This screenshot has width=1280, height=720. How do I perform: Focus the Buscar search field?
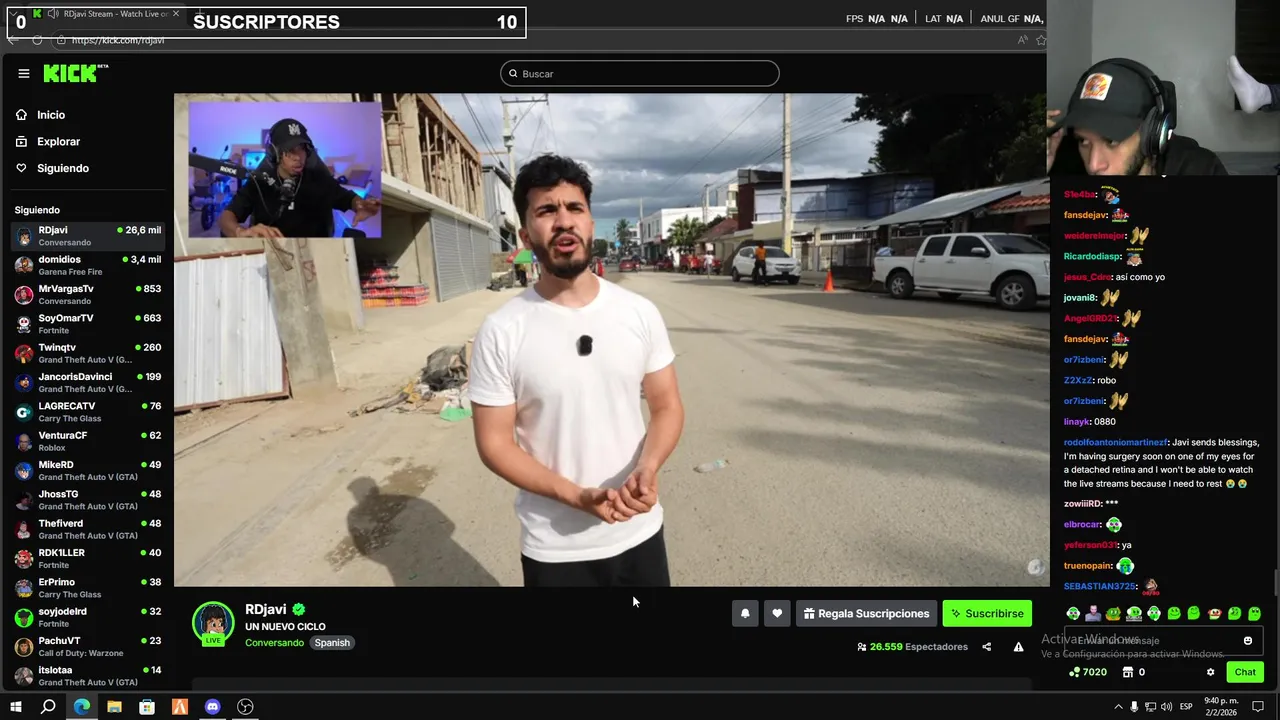pyautogui.click(x=640, y=73)
